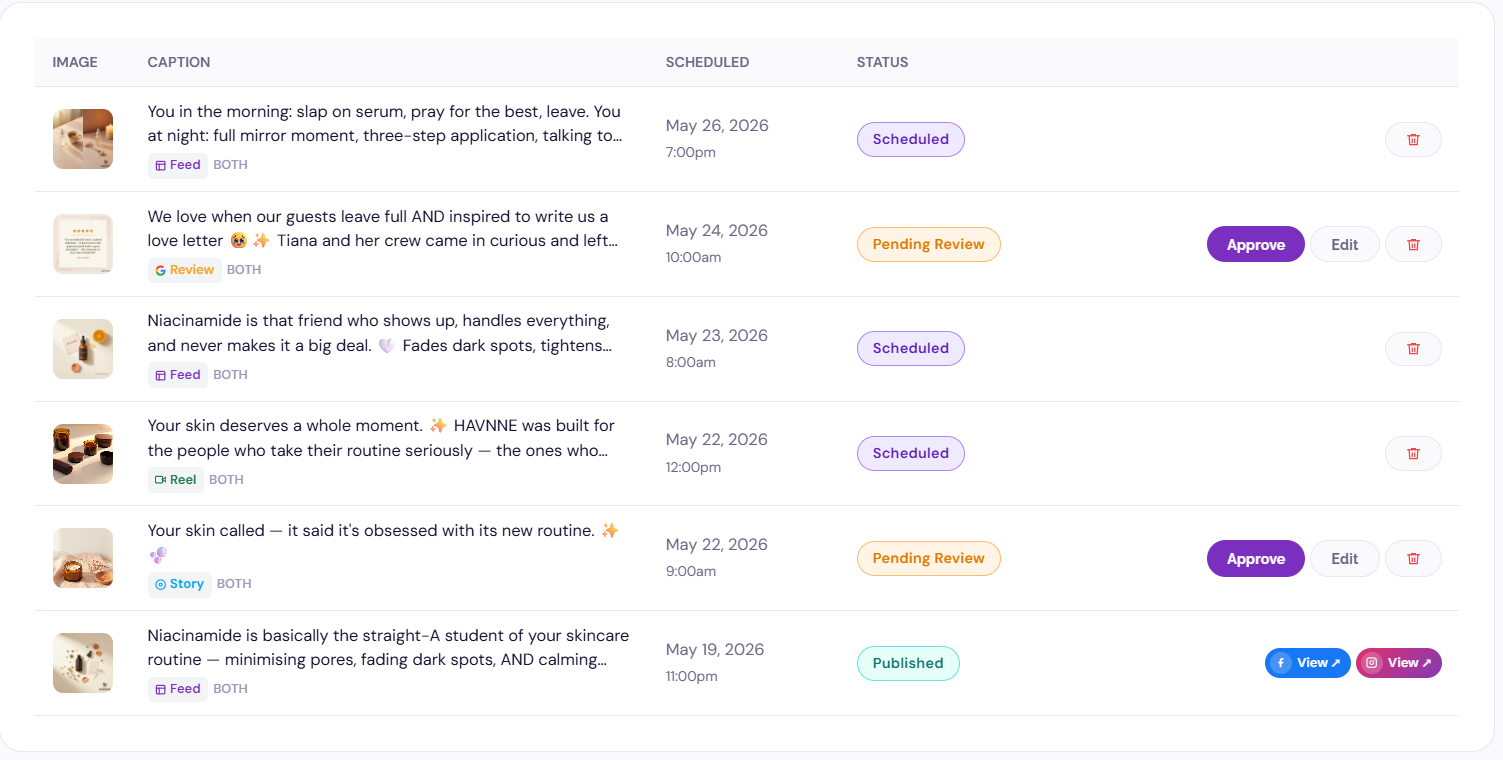
Task: Click the 12:00pm scheduled time
Action: 693,467
